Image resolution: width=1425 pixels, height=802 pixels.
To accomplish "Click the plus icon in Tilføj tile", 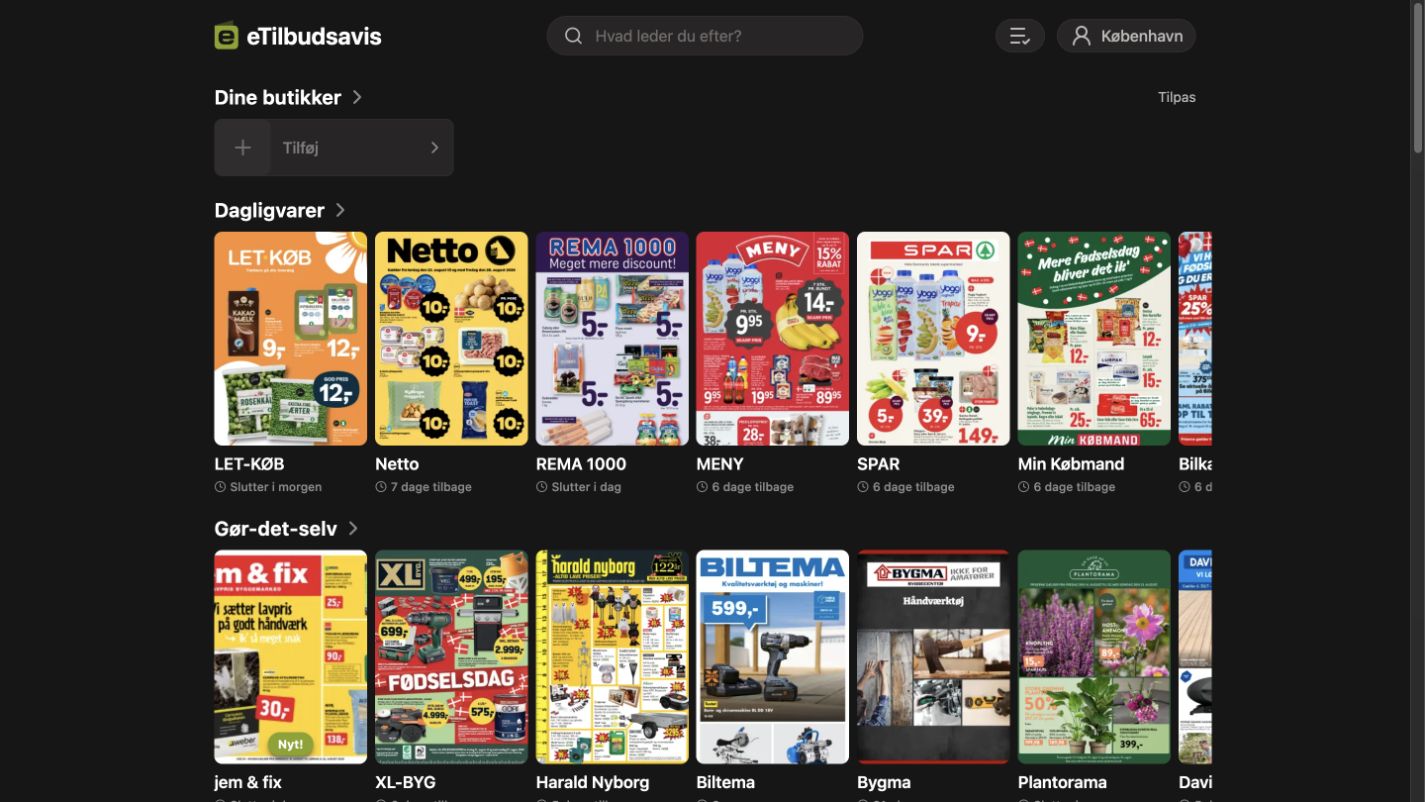I will 243,148.
